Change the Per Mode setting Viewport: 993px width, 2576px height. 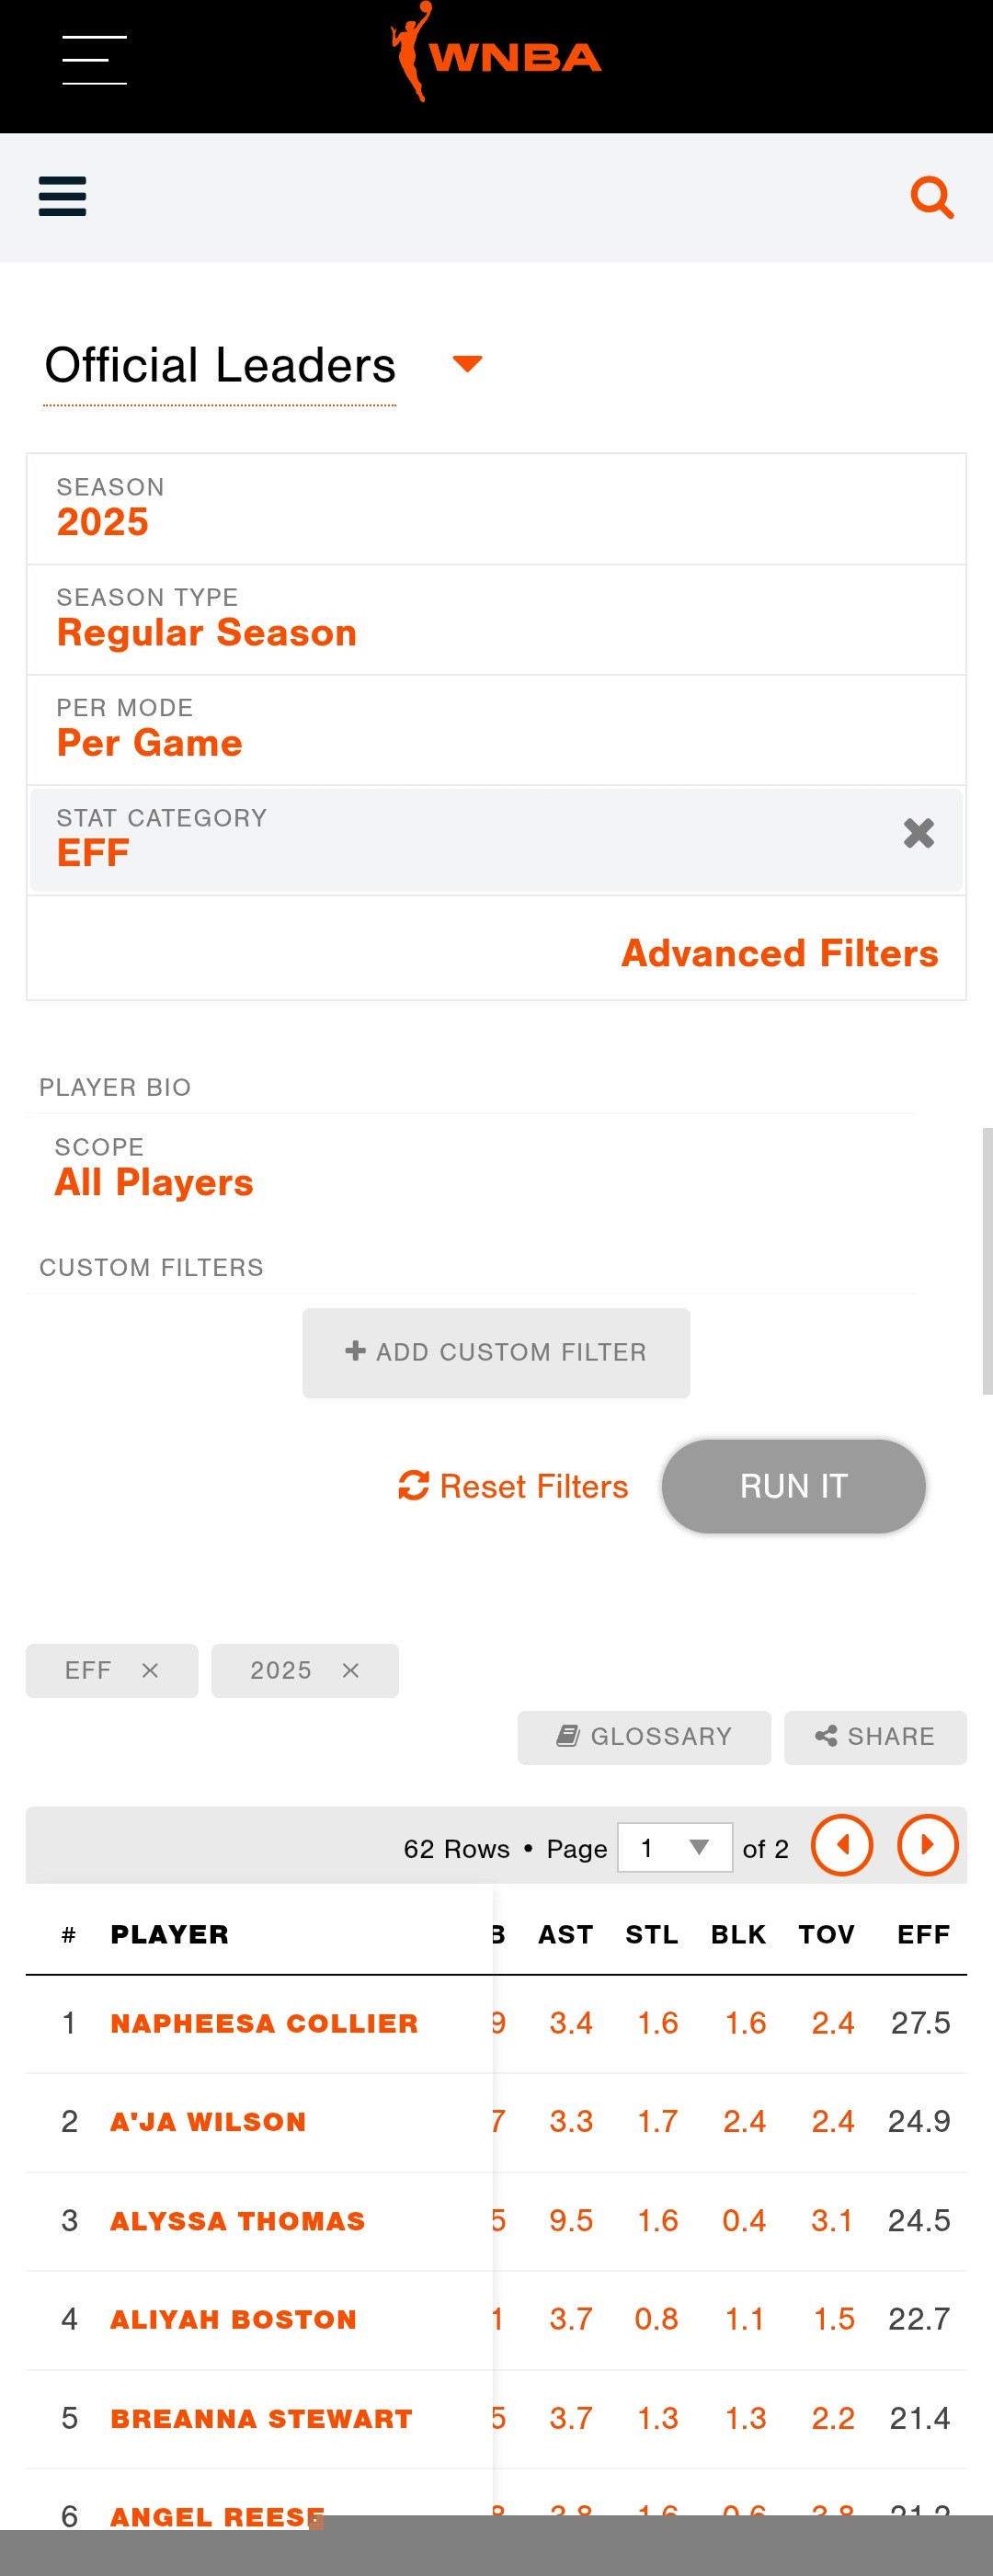pos(496,730)
